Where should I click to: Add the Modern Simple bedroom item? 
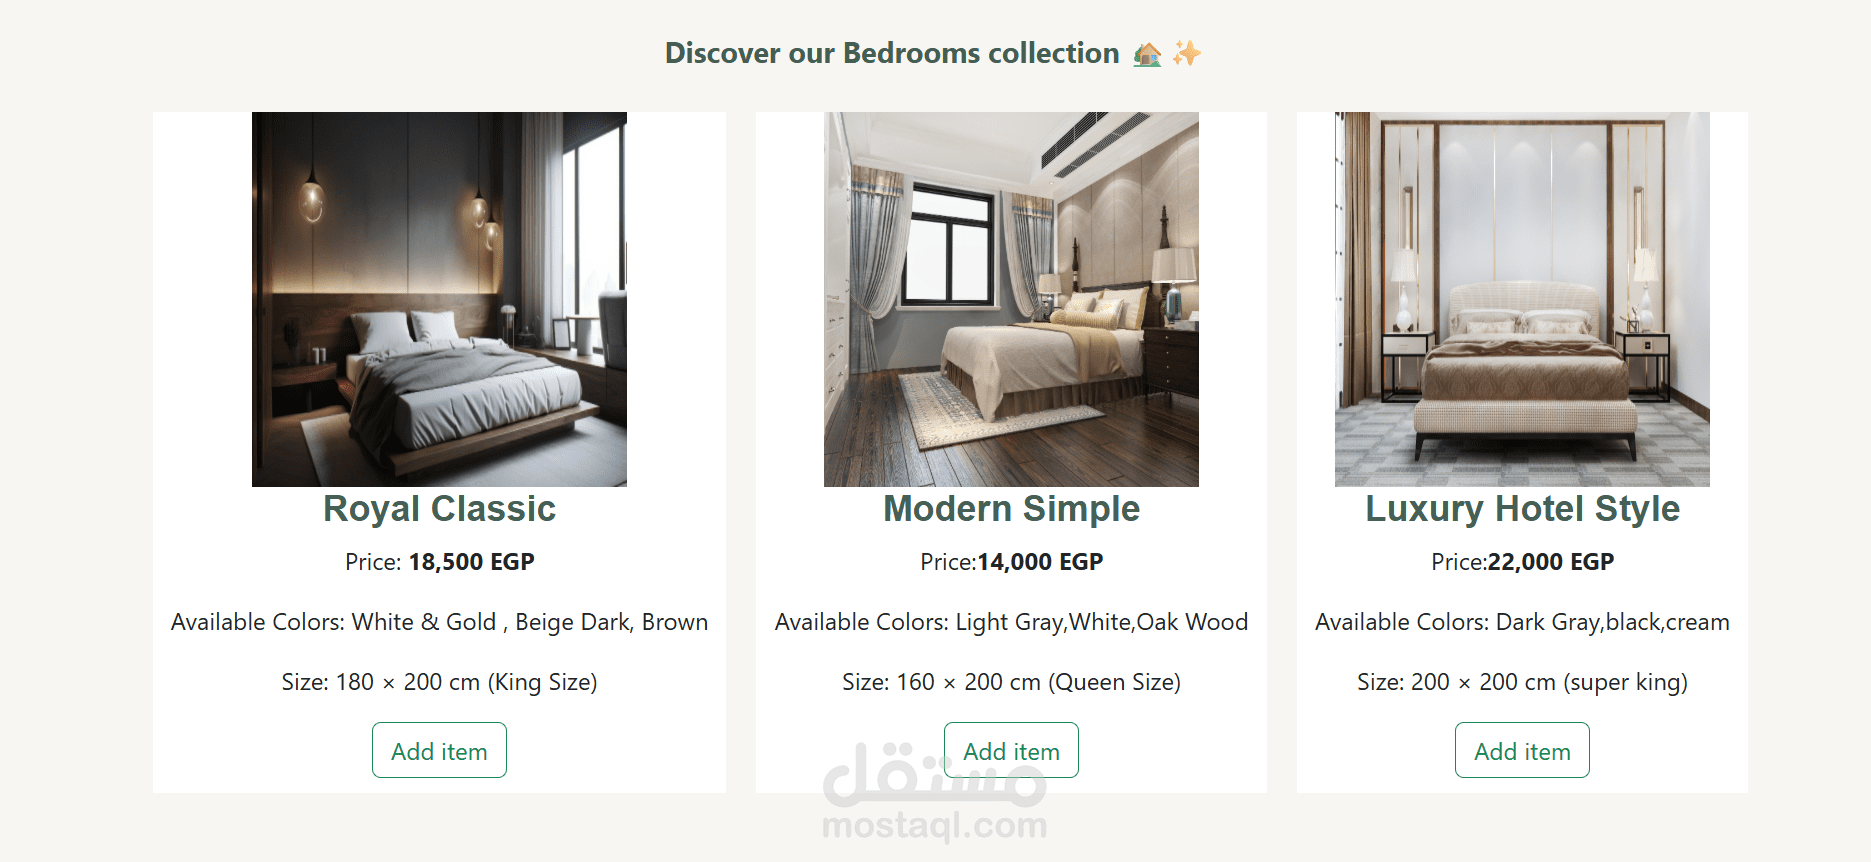[1011, 750]
